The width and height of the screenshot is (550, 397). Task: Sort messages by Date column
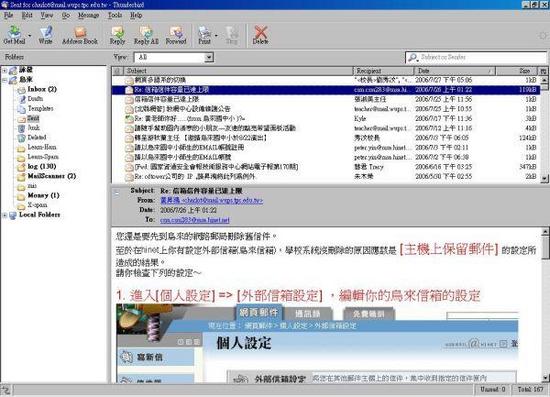click(454, 71)
